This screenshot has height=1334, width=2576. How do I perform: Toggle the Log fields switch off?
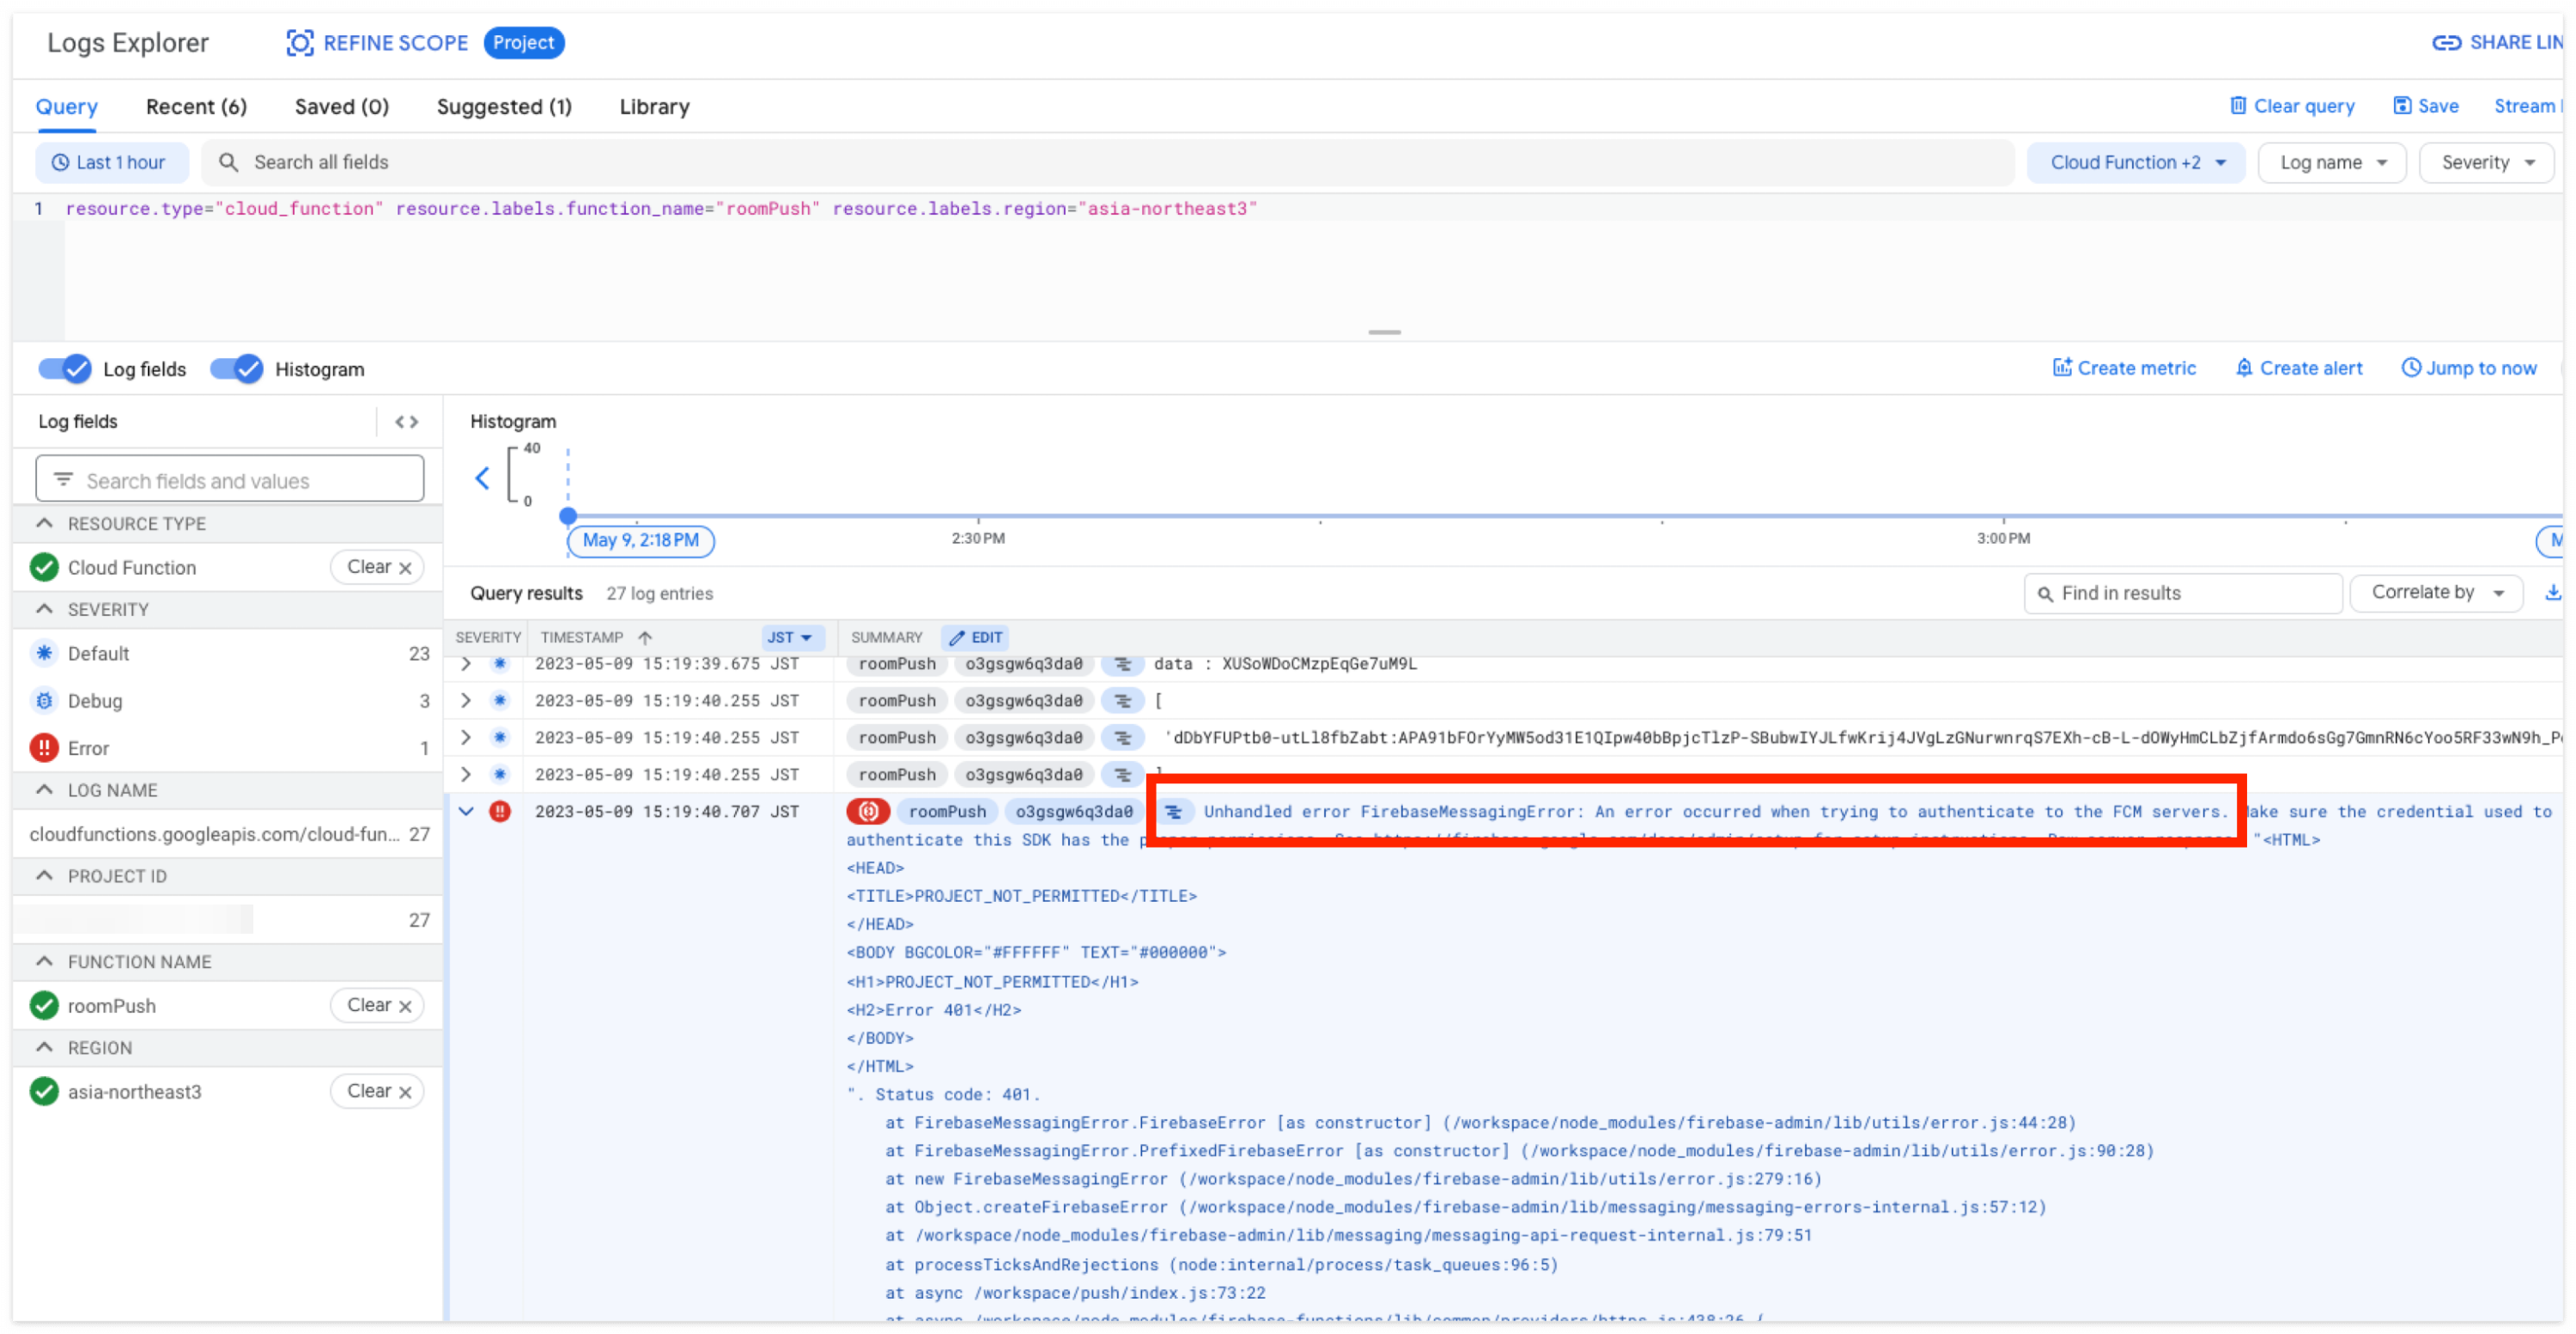[65, 369]
